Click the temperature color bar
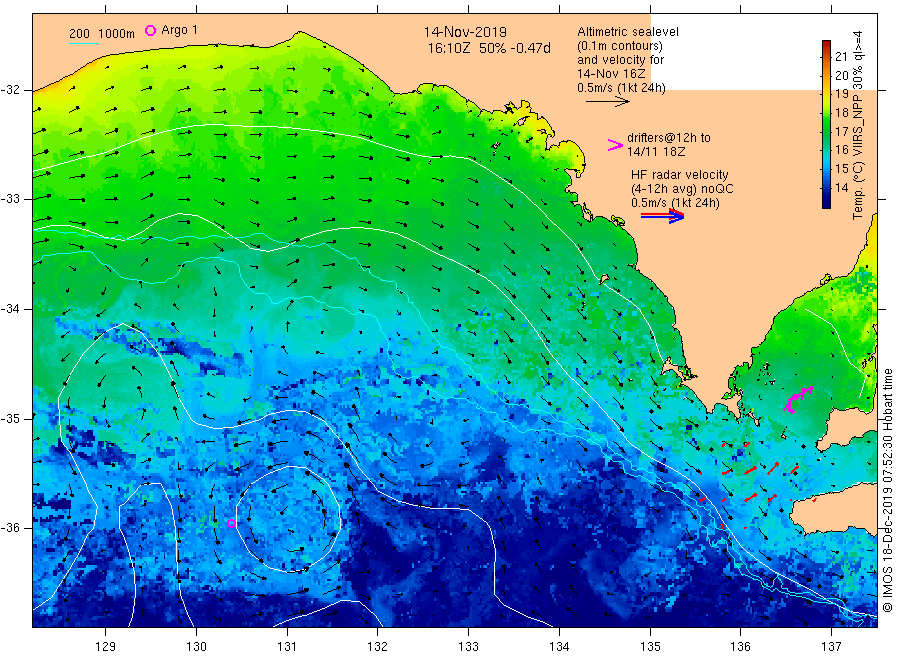 pyautogui.click(x=826, y=124)
